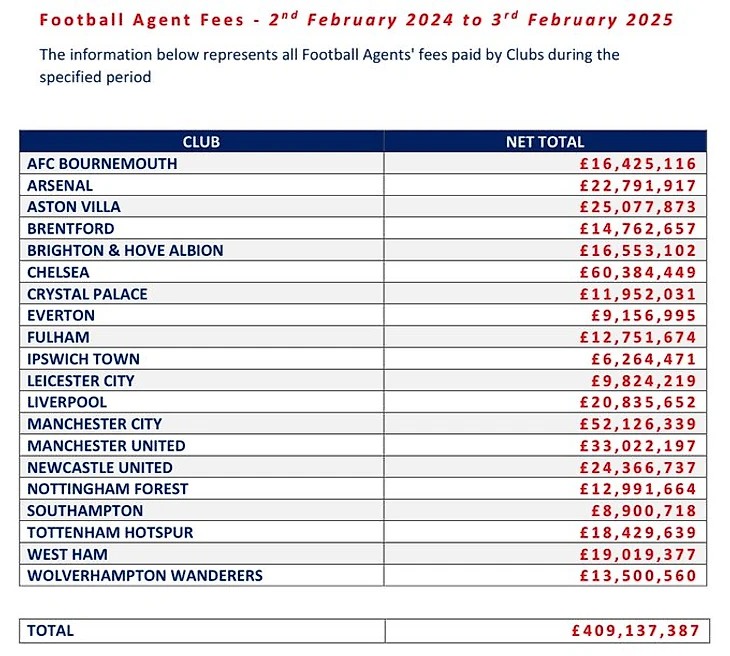Select the NOTTINGHAM FOREST club cell
This screenshot has width=730, height=656.
[108, 489]
